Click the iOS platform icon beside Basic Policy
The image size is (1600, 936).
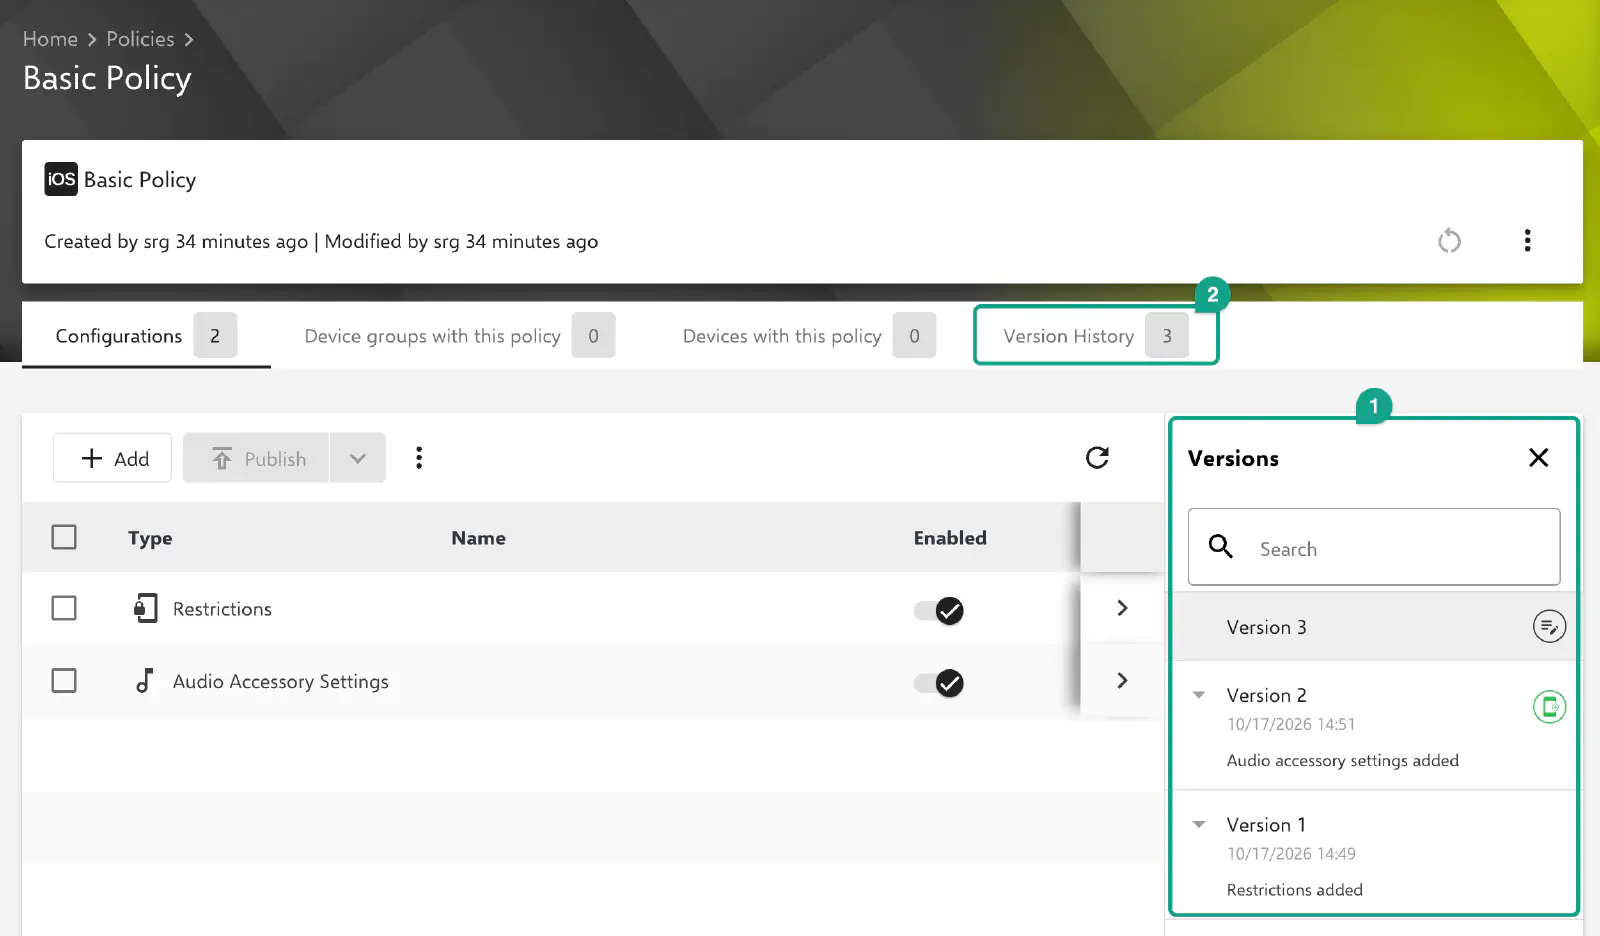pyautogui.click(x=61, y=179)
